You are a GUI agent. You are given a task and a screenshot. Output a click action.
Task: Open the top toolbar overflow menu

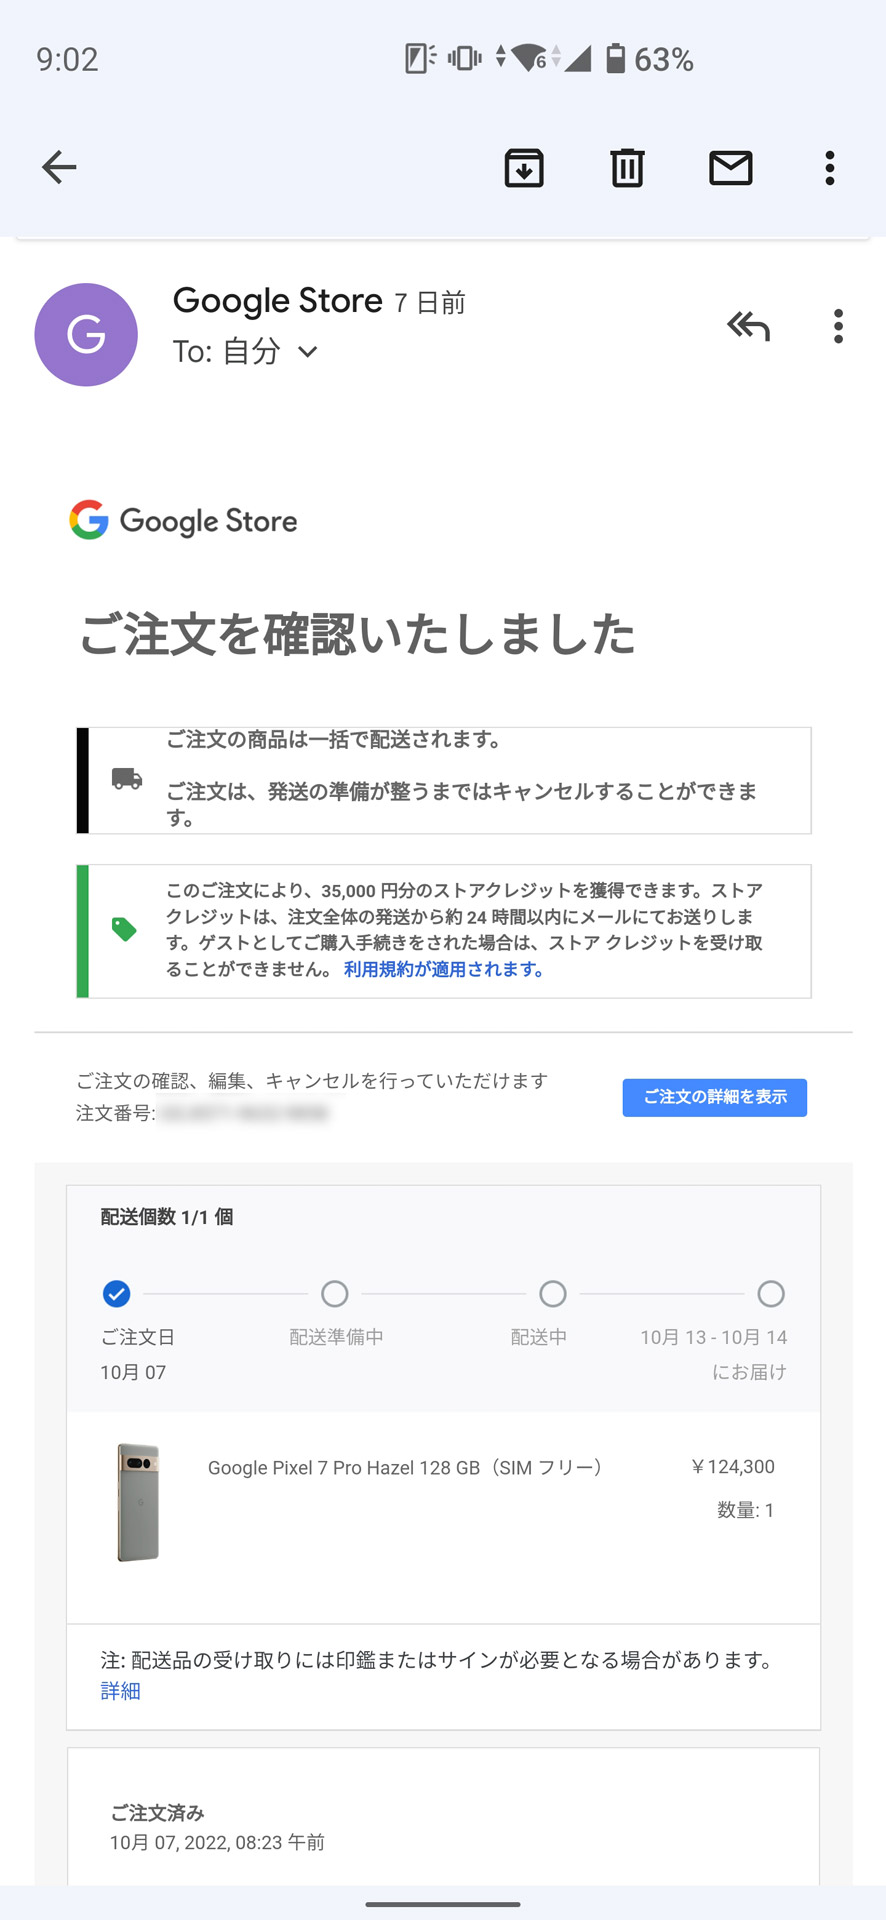tap(829, 168)
